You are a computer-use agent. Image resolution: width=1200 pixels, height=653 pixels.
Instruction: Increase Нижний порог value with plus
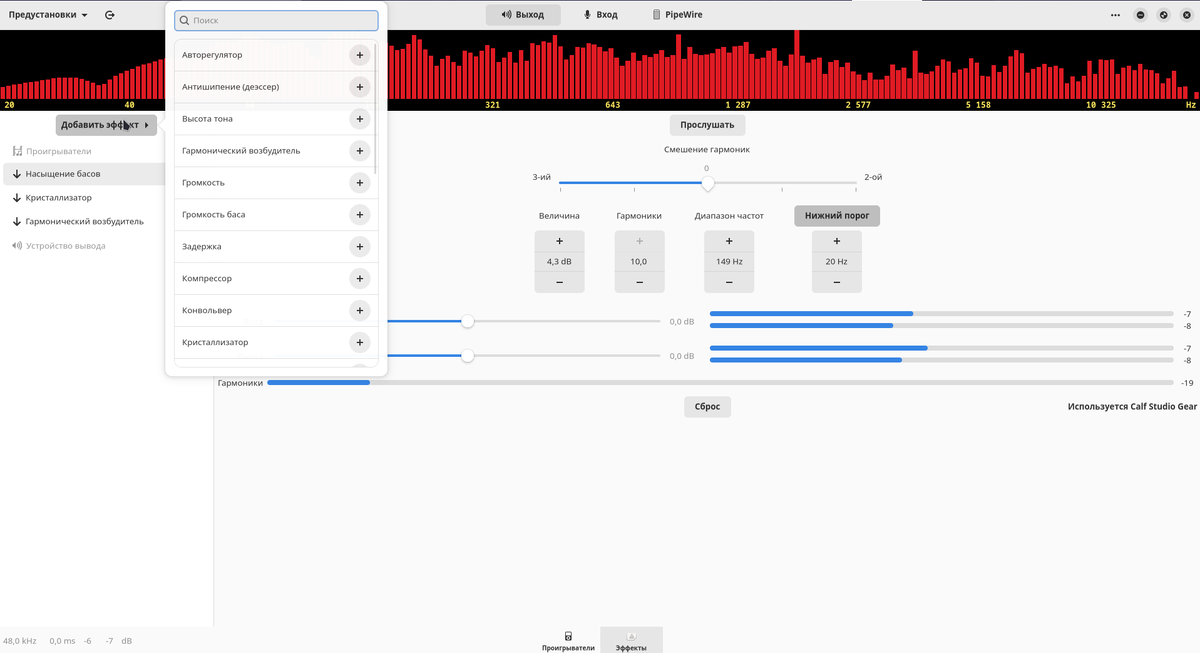point(837,241)
